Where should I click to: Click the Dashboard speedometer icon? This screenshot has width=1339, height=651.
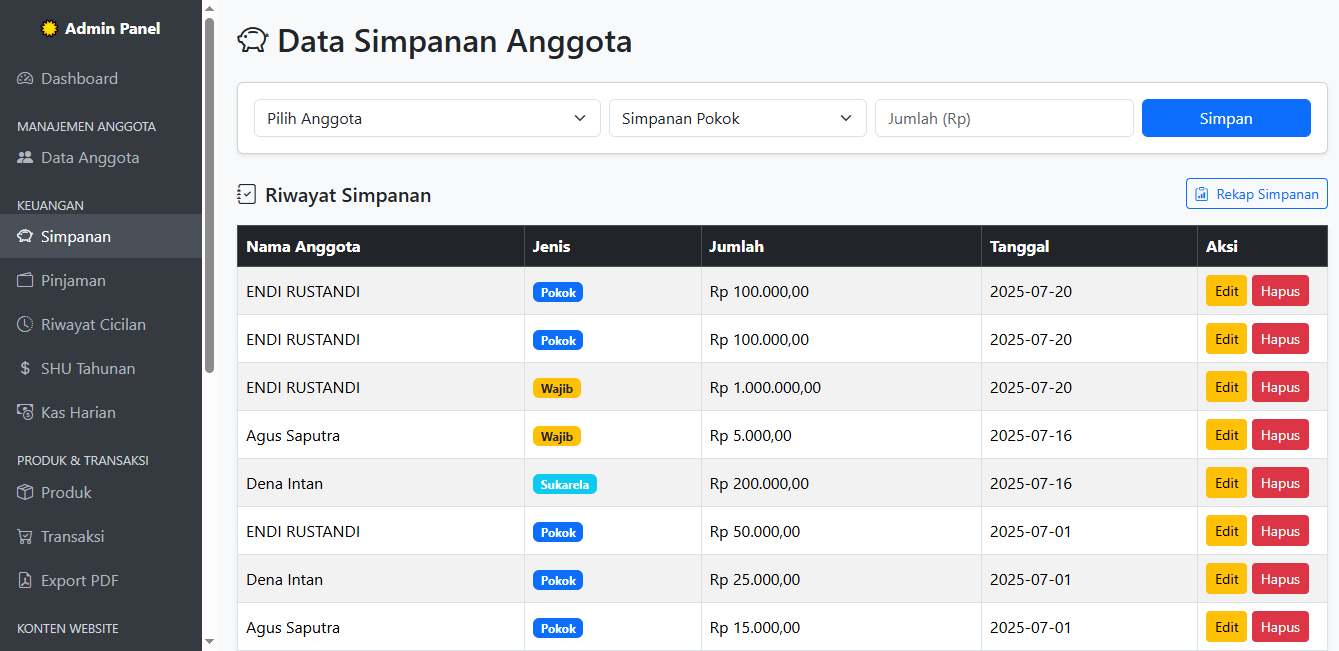[25, 79]
